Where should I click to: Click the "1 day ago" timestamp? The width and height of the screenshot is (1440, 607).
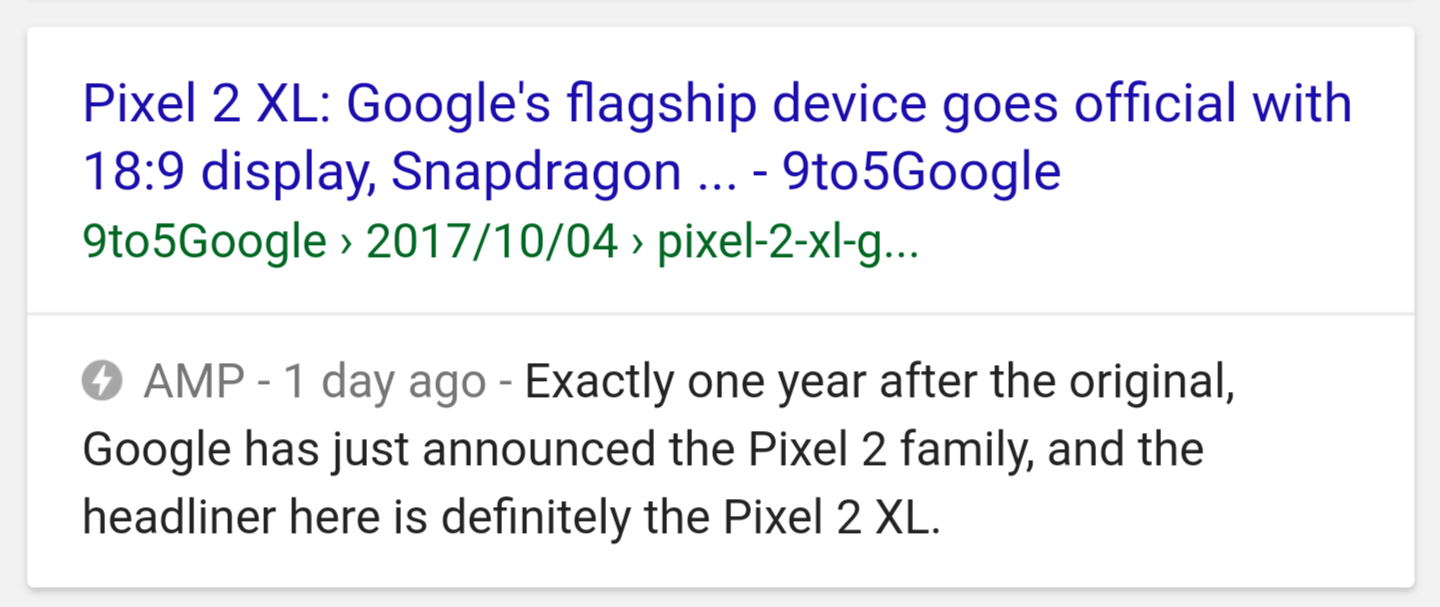[x=385, y=382]
